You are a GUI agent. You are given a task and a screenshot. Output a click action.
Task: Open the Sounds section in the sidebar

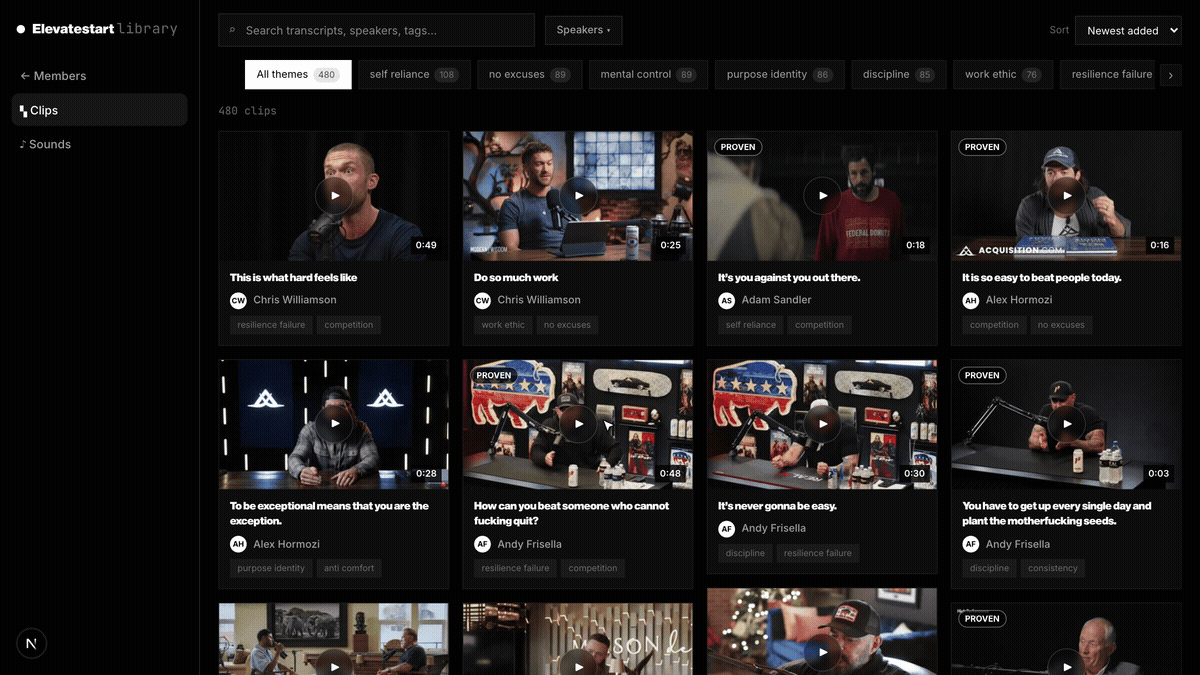(45, 144)
